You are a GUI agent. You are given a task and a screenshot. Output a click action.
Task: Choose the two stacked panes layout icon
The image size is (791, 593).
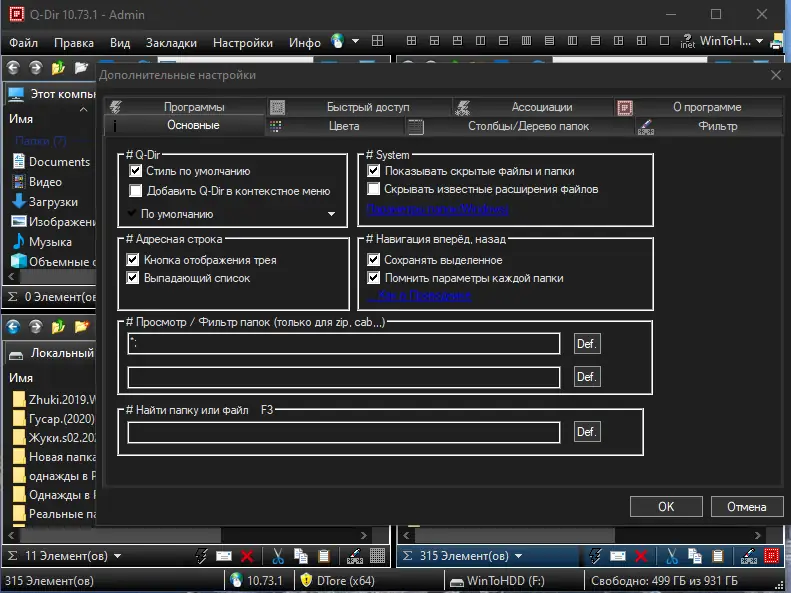[x=503, y=41]
